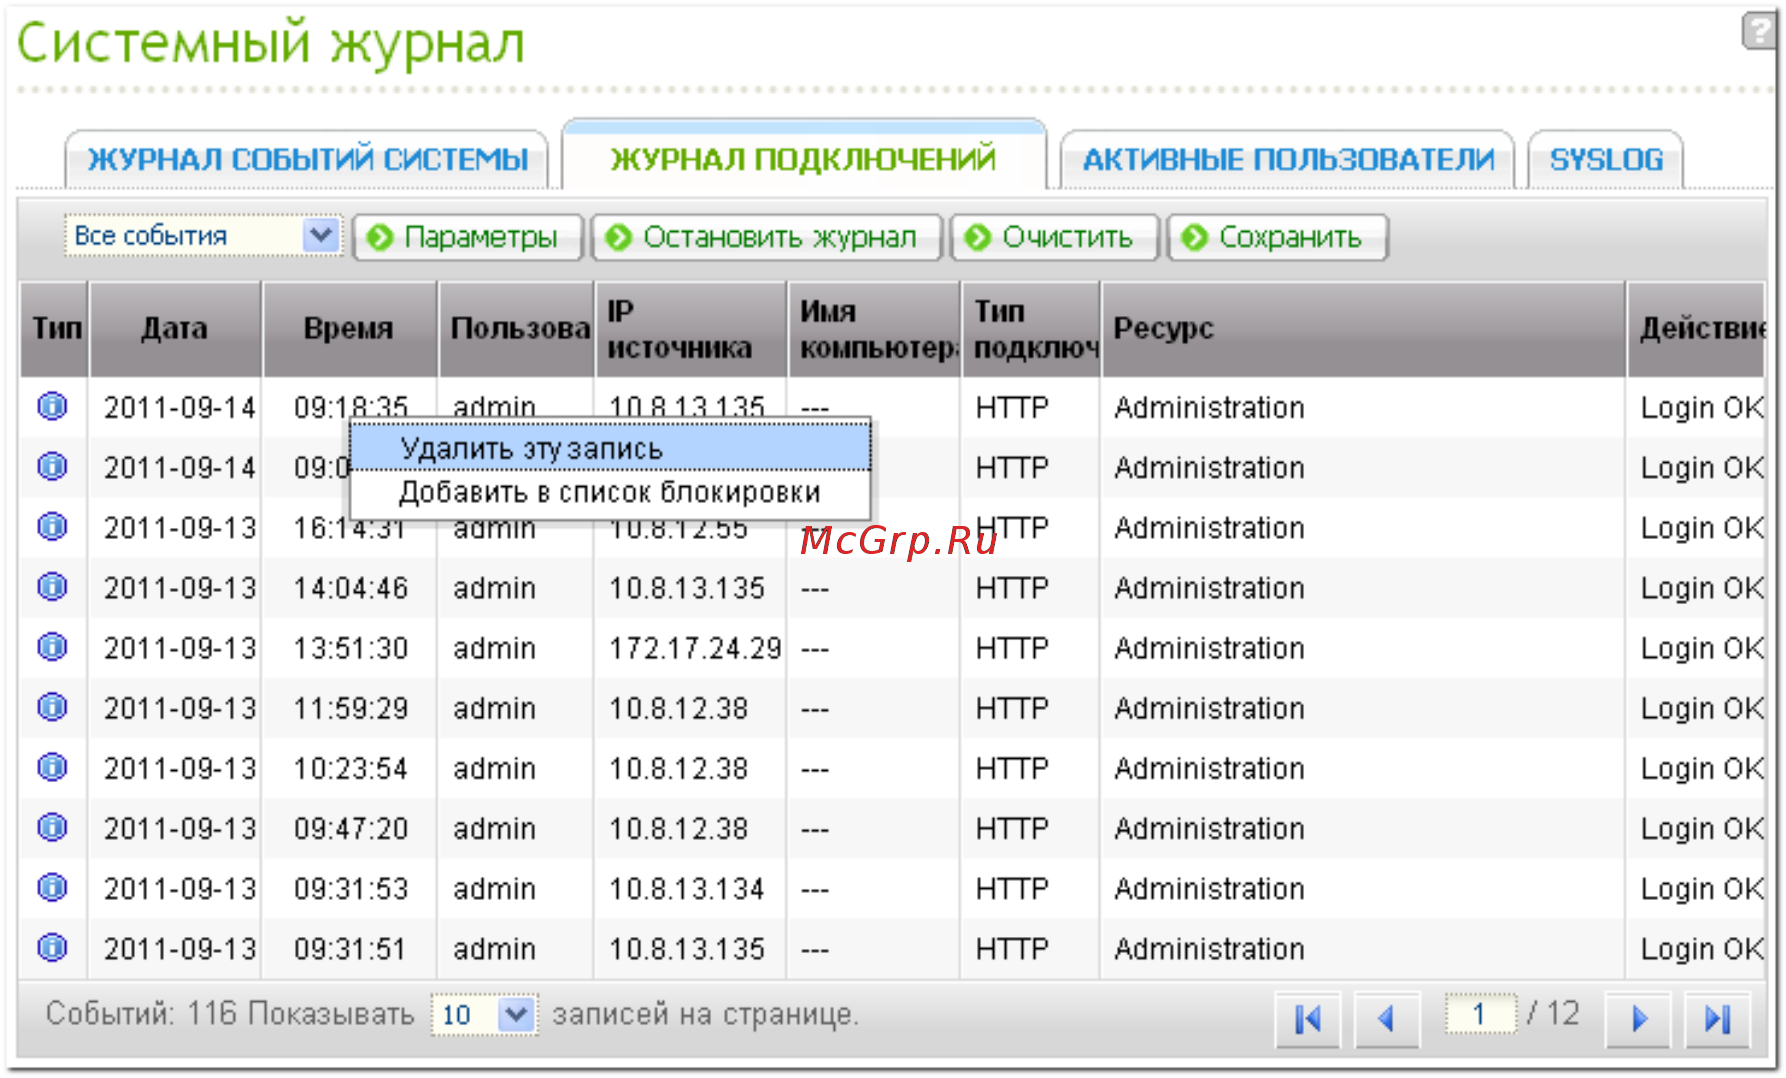Select IP cell 10.8.13.134

point(687,888)
